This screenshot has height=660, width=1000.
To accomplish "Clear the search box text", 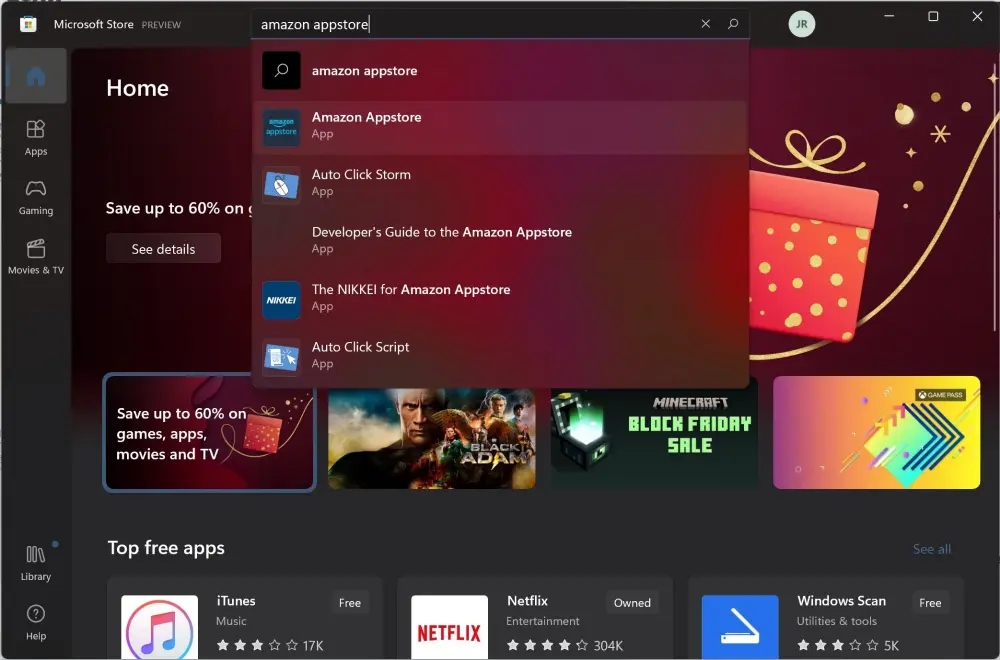I will [705, 24].
